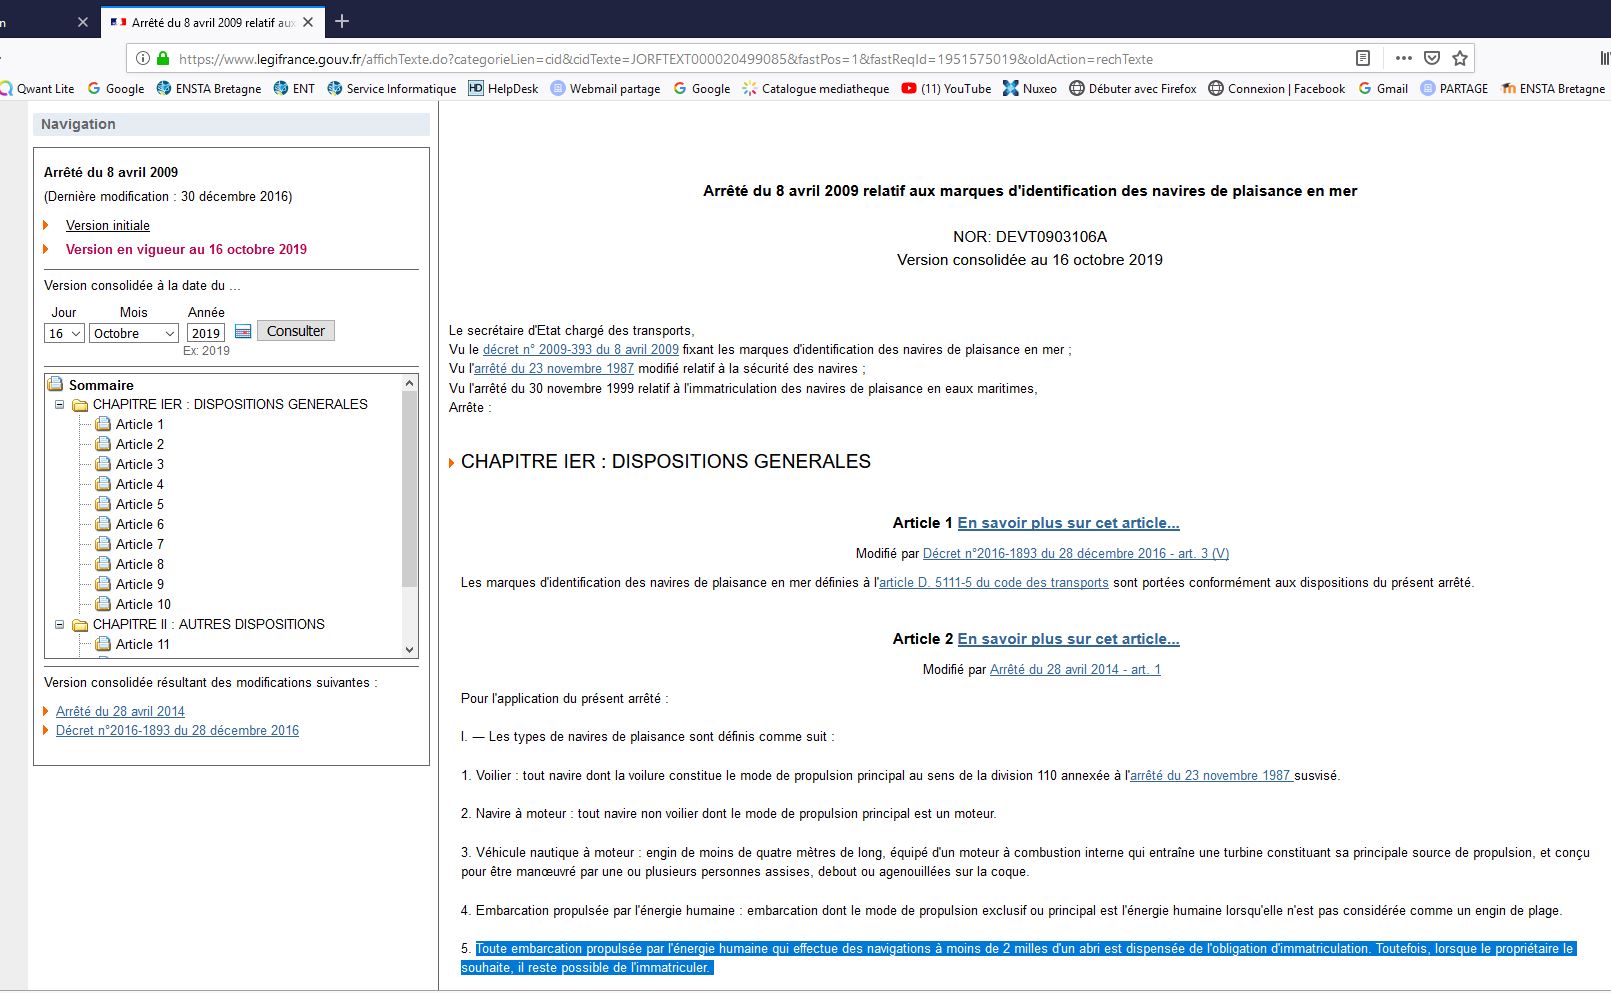
Task: Click the Pocket save icon
Action: tap(1432, 58)
